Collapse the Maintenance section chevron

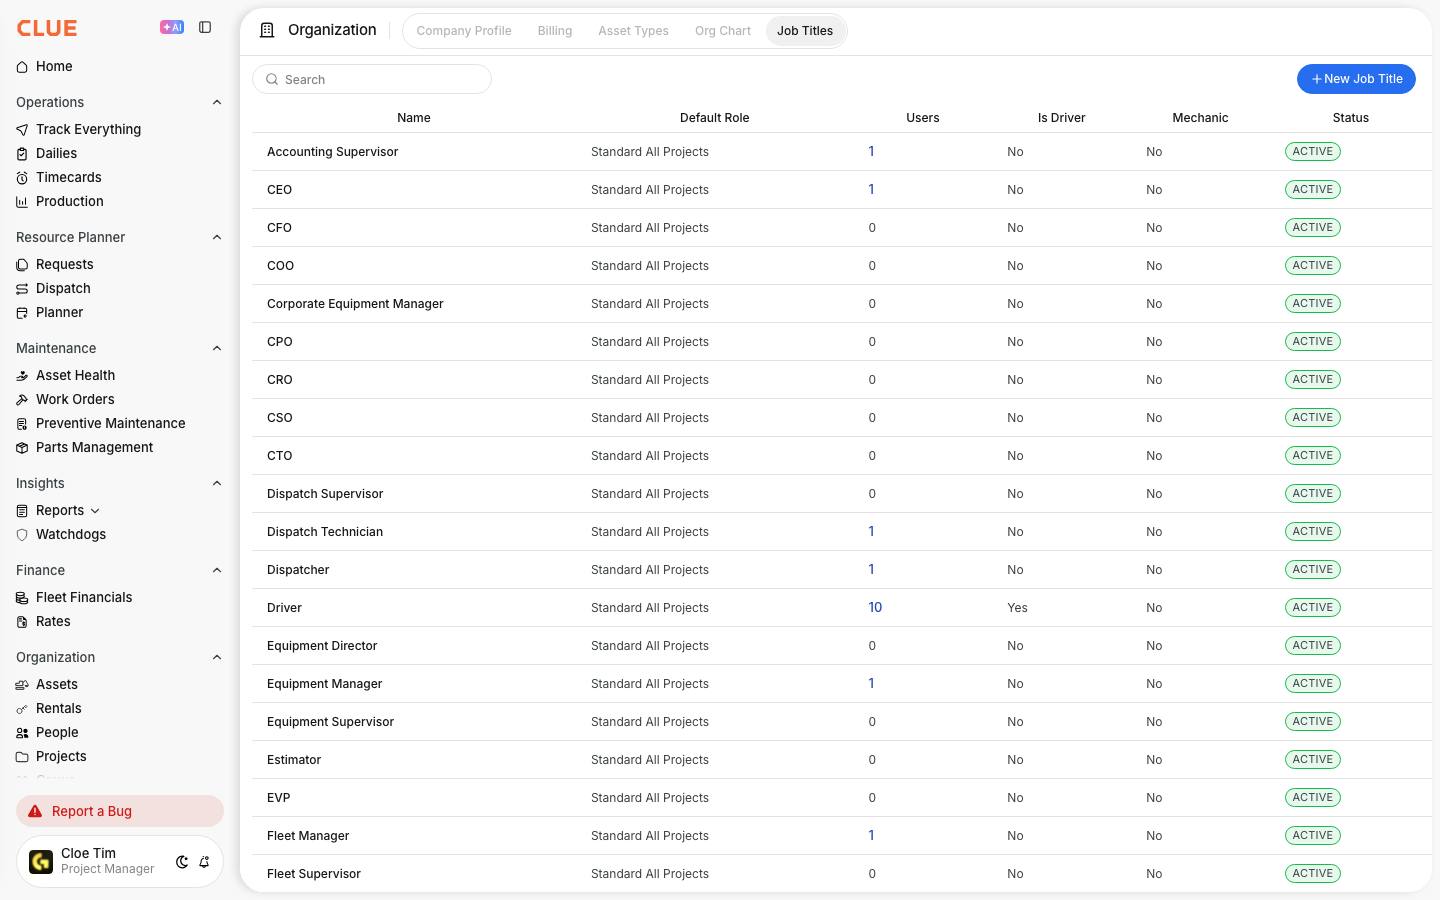point(217,348)
